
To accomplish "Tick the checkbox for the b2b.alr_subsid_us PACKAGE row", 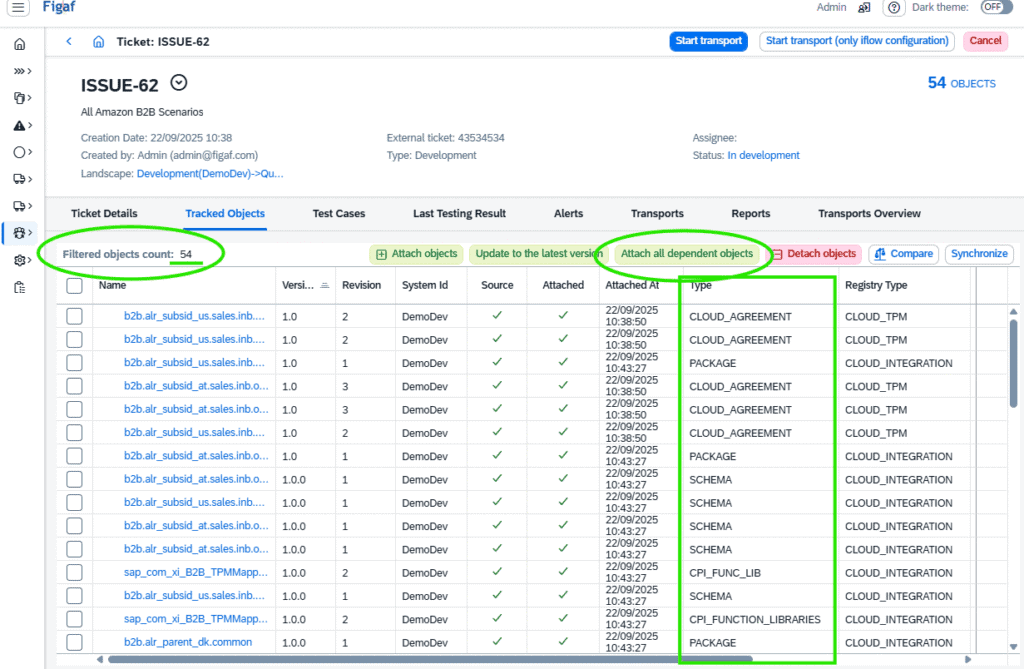I will coord(74,363).
